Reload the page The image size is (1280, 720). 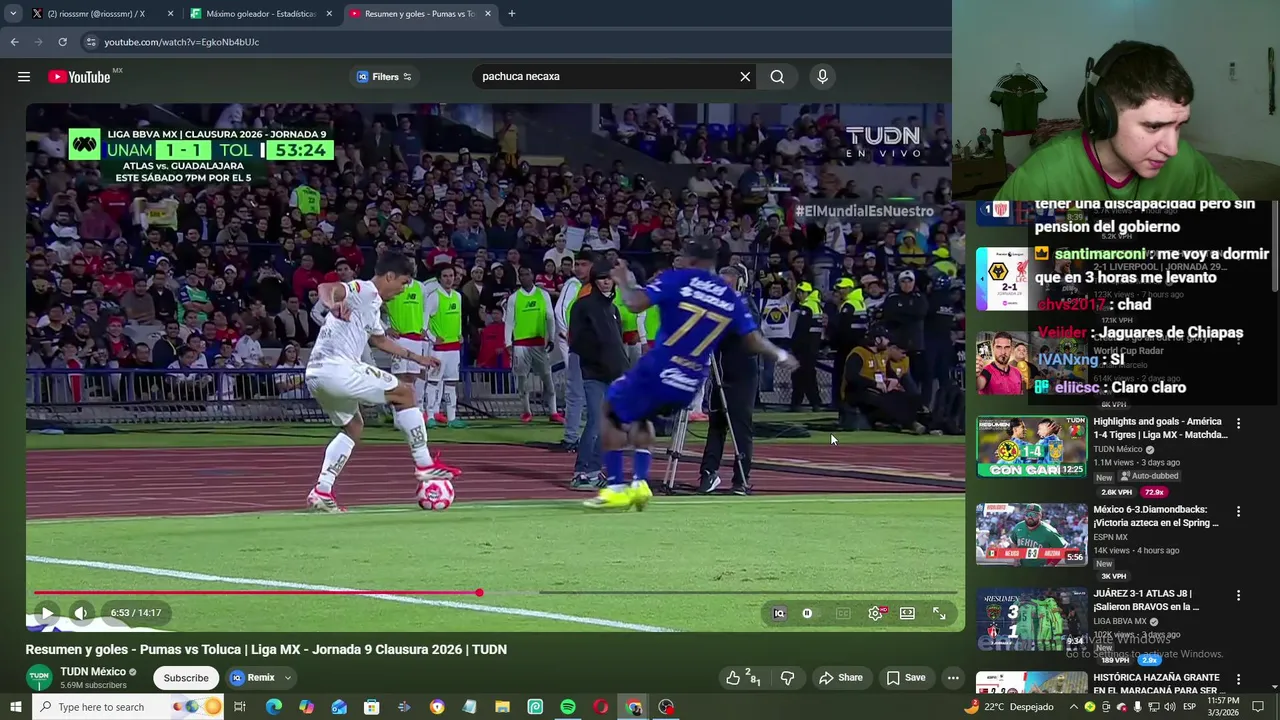[62, 42]
